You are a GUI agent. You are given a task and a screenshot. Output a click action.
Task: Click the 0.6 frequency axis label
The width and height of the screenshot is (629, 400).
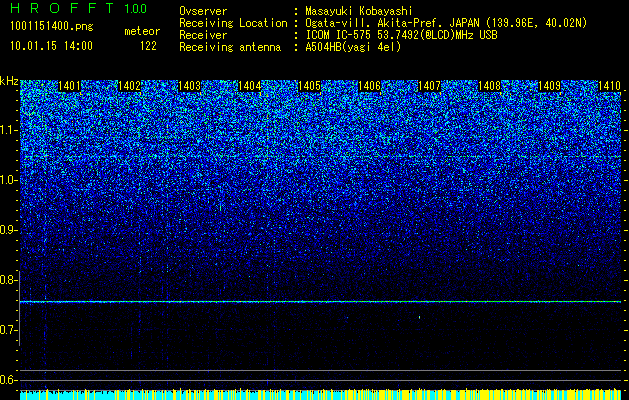coord(8,380)
